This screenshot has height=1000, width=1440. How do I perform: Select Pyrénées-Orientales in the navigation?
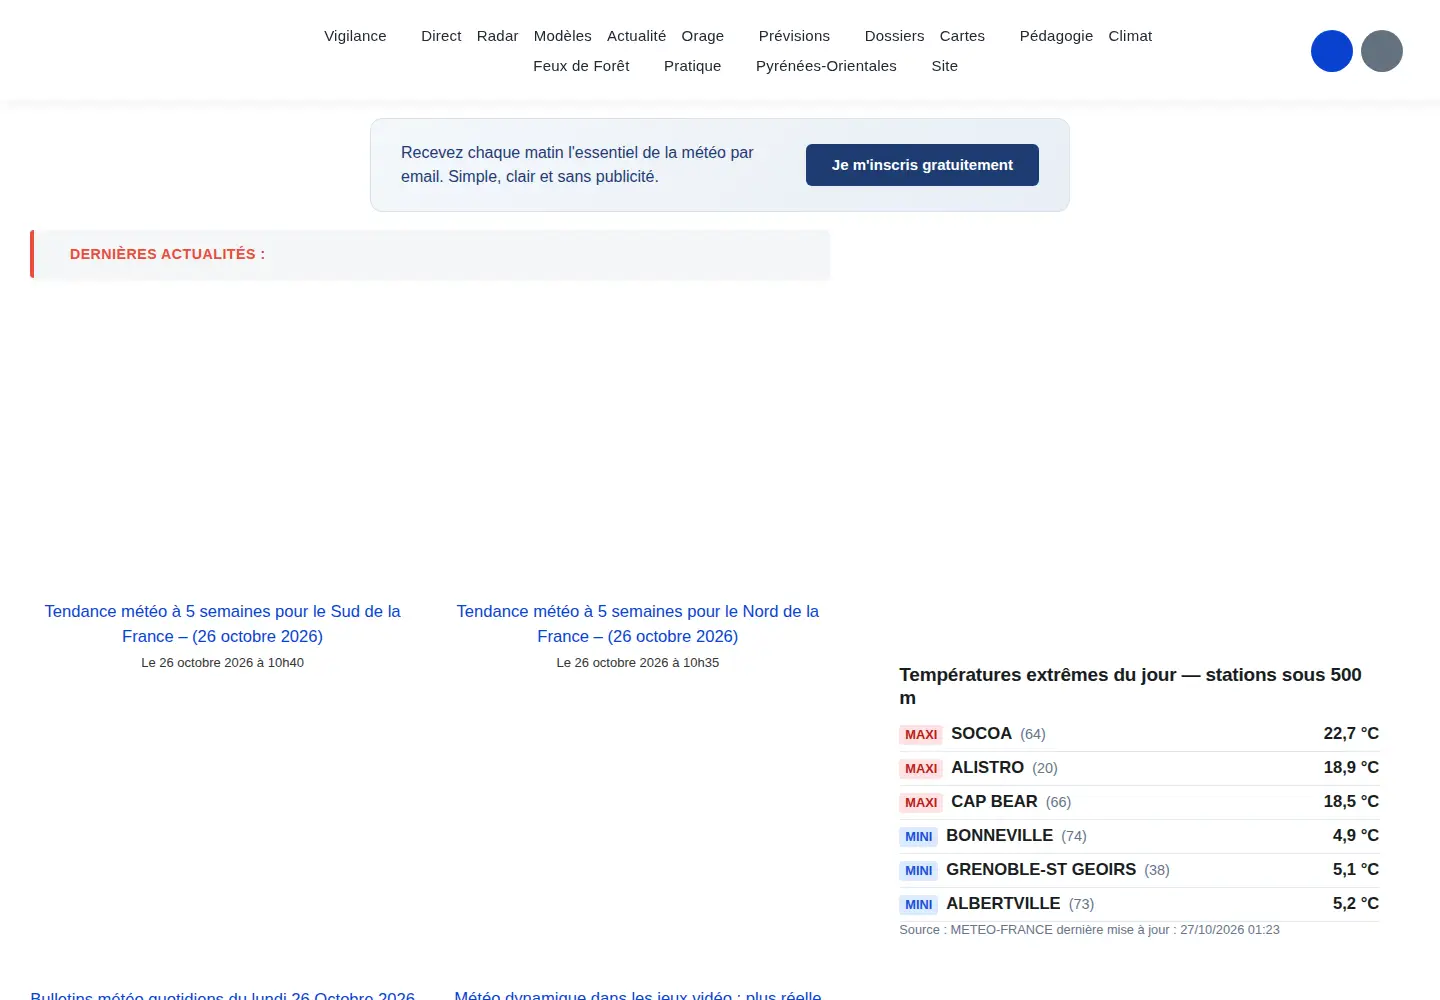click(826, 66)
